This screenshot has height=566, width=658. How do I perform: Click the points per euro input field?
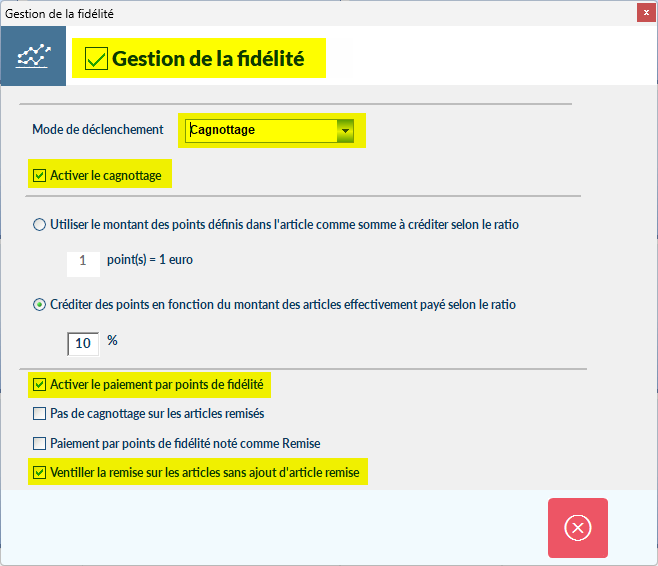tap(83, 264)
